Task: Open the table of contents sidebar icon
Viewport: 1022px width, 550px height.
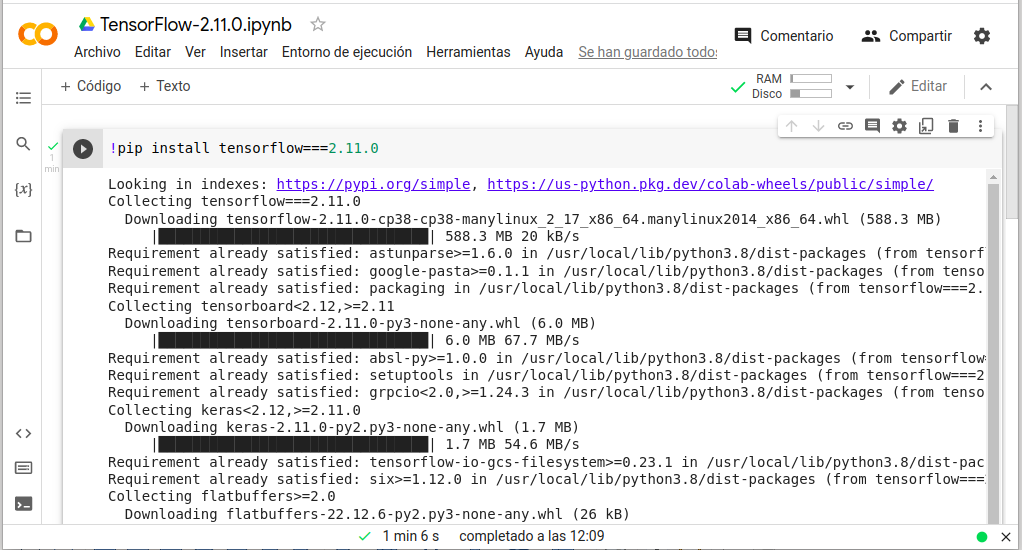Action: pyautogui.click(x=23, y=98)
